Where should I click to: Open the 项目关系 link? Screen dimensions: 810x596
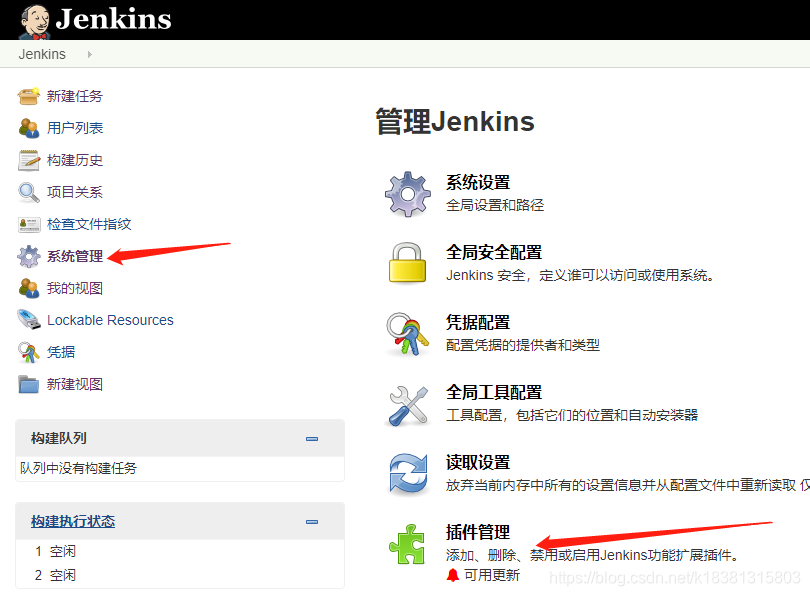tap(75, 192)
